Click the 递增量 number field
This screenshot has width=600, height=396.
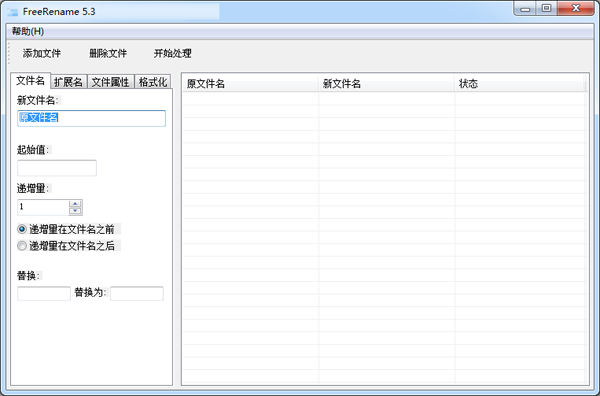[x=43, y=207]
